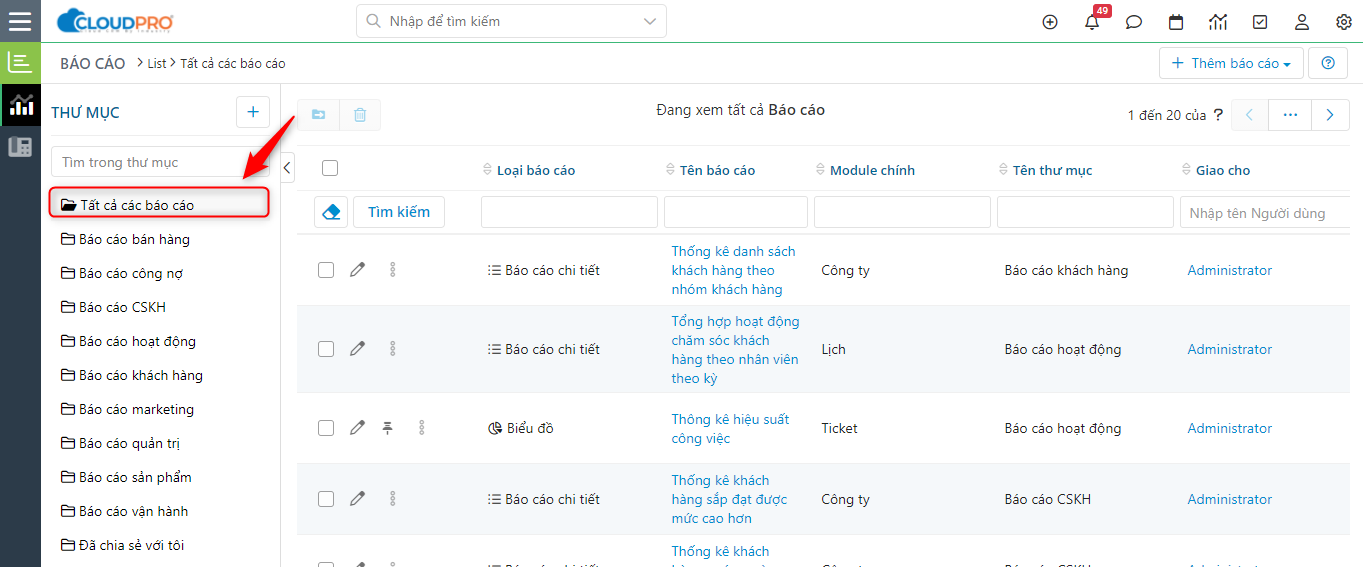
Task: Open the notifications bell icon
Action: (1092, 22)
